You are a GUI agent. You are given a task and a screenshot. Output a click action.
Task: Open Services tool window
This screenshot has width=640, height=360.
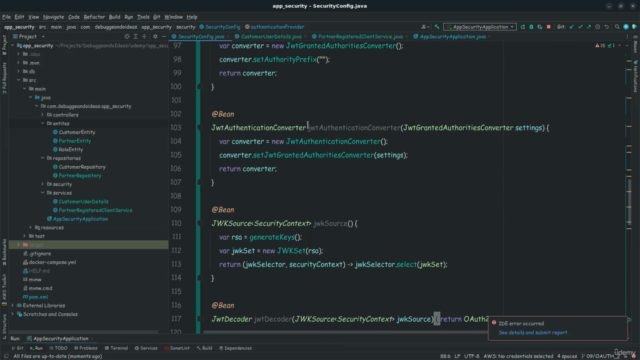[x=146, y=348]
